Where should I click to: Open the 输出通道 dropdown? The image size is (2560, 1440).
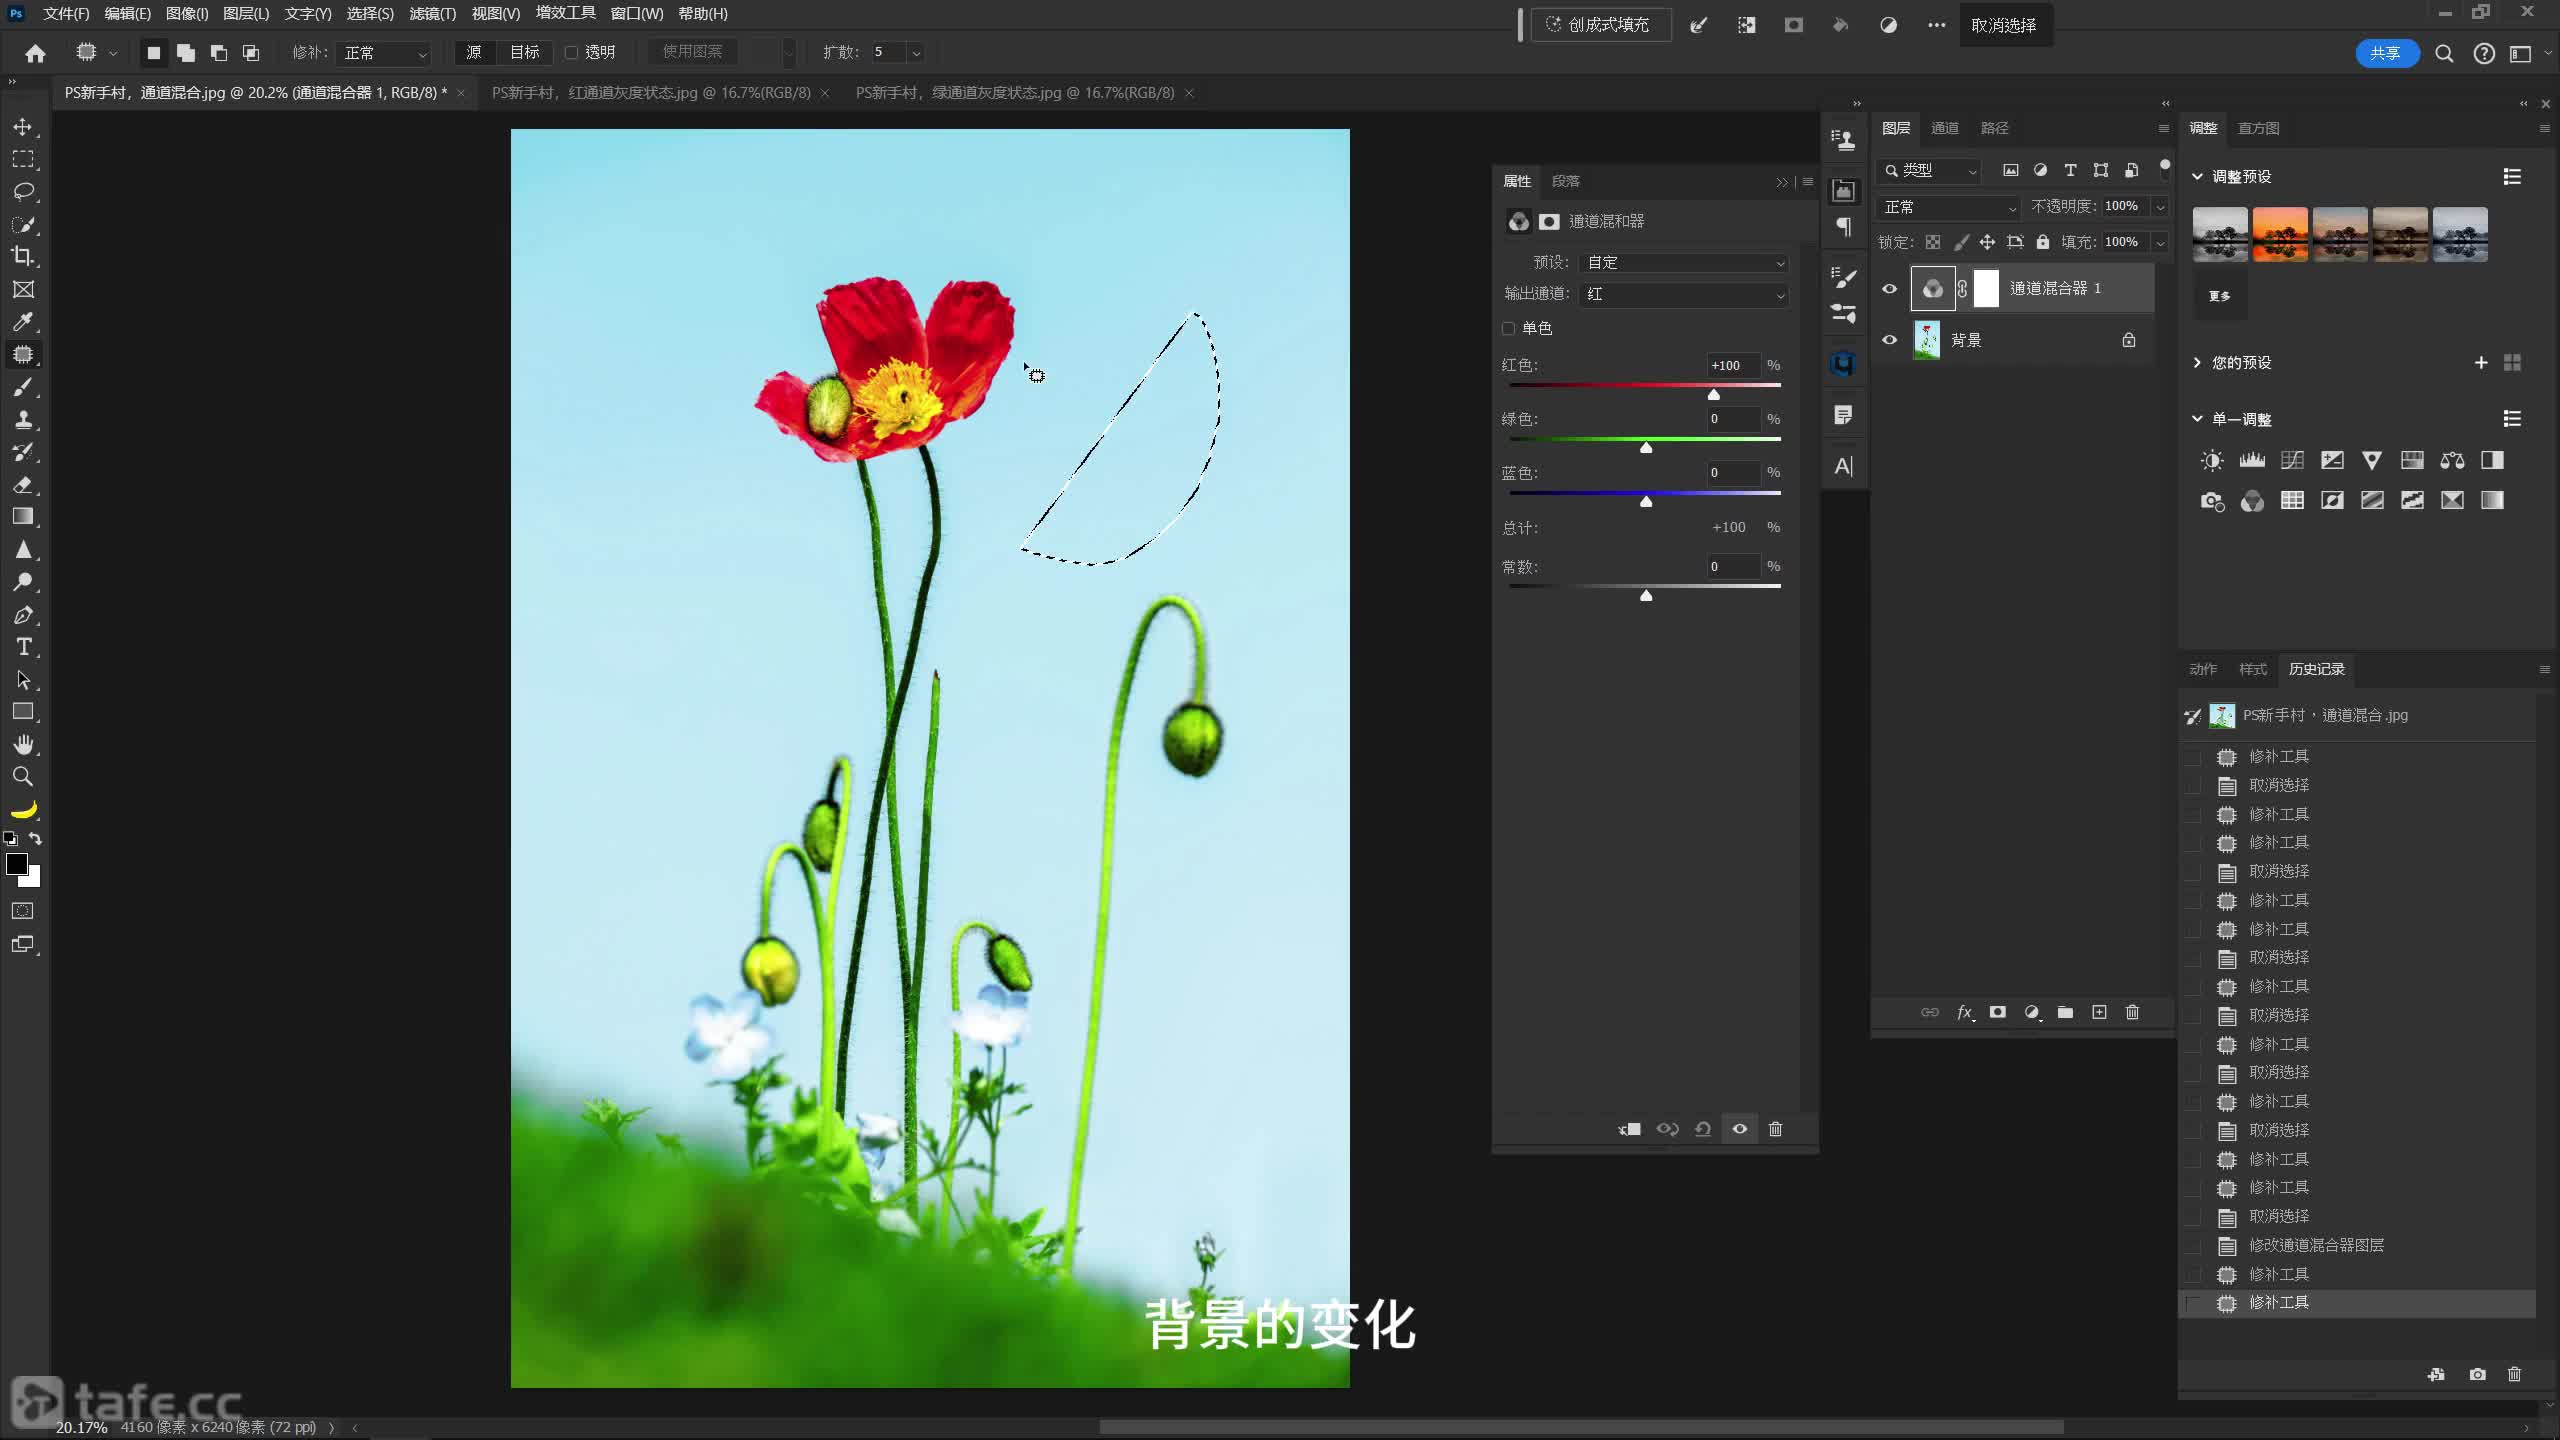click(1683, 294)
